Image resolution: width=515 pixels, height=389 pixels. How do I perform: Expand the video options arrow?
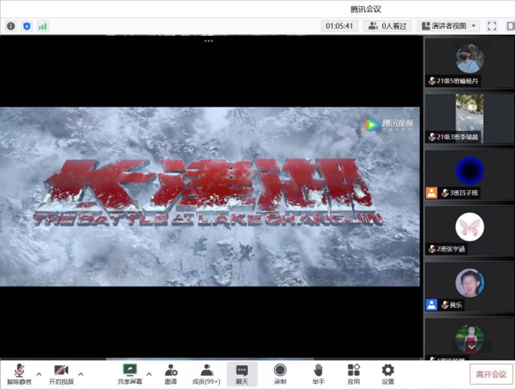[81, 374]
